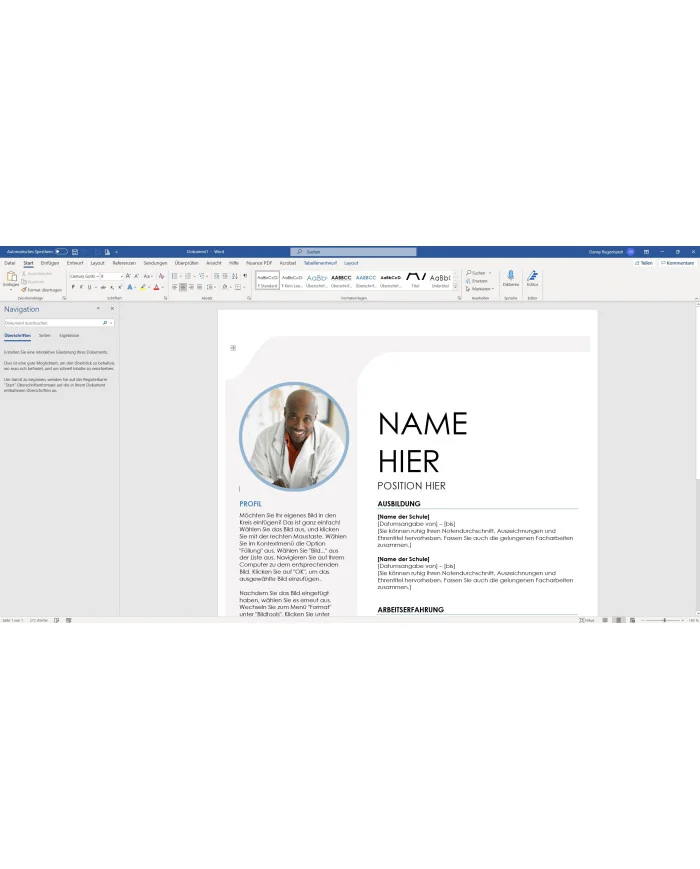Select the Titel style

point(416,280)
